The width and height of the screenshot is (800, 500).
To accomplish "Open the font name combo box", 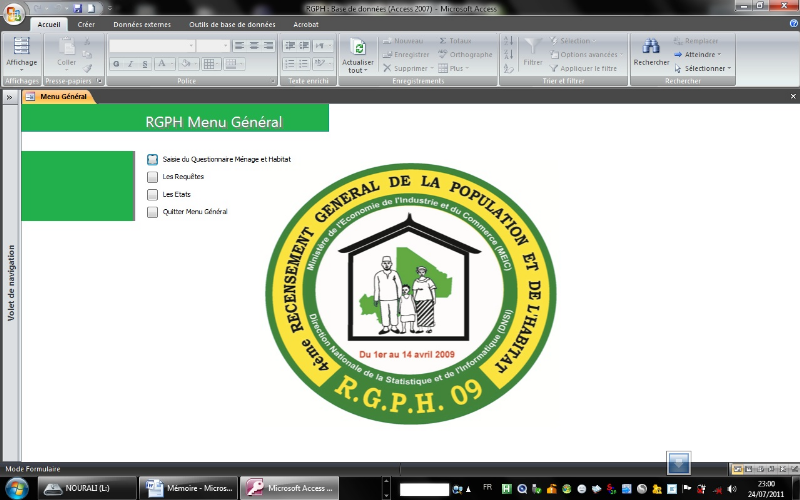I will [x=152, y=46].
